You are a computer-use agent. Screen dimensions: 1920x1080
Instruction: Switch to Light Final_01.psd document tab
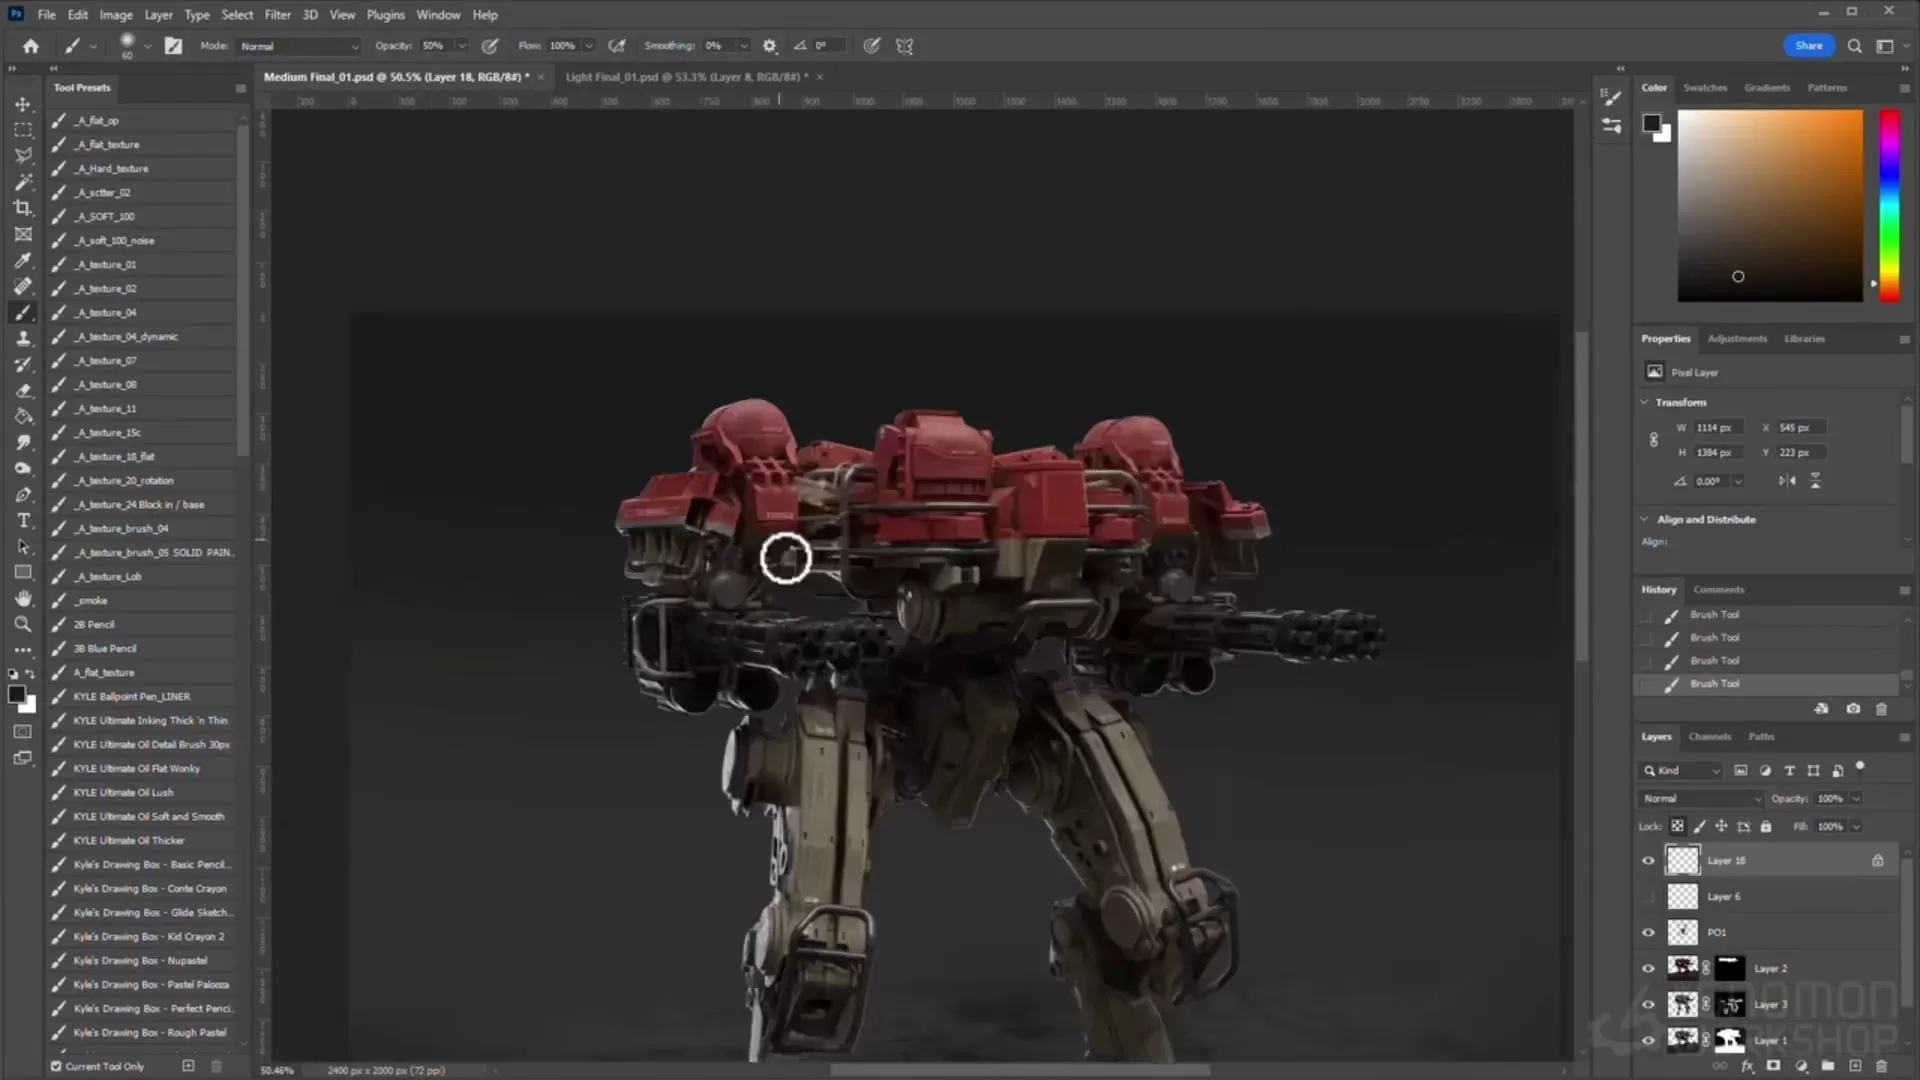coord(686,77)
